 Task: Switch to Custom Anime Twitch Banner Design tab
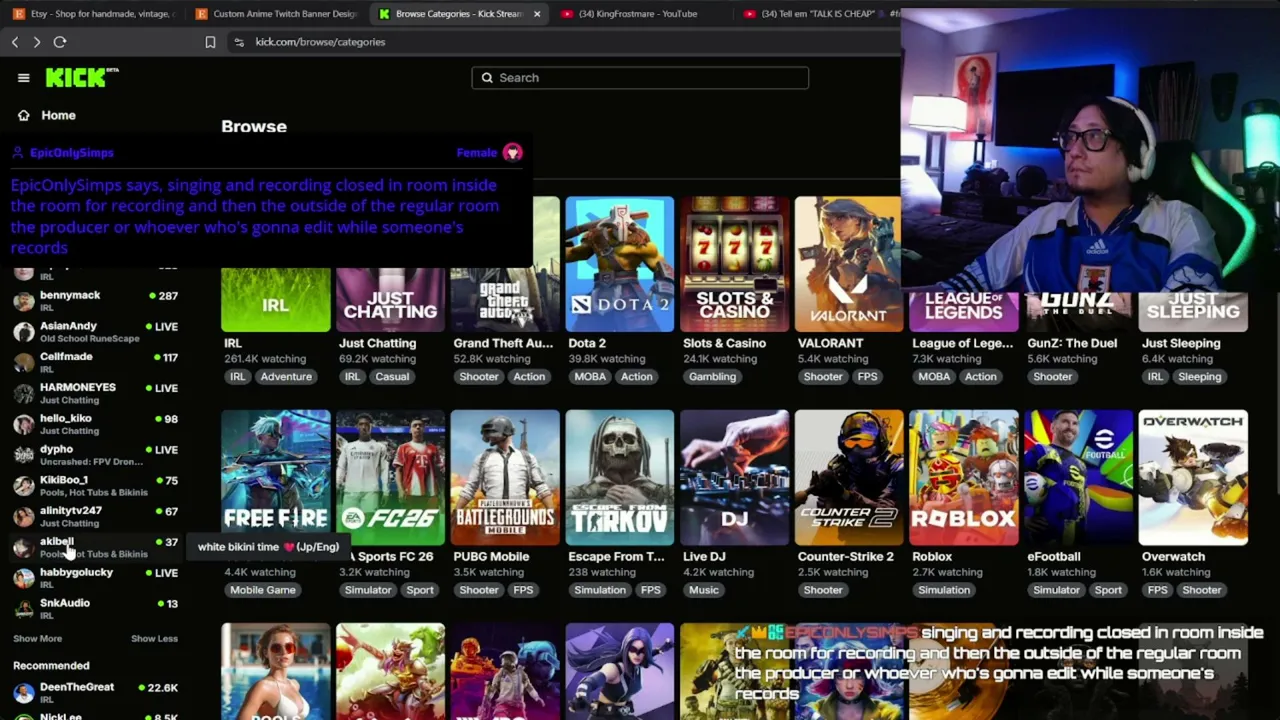[277, 14]
